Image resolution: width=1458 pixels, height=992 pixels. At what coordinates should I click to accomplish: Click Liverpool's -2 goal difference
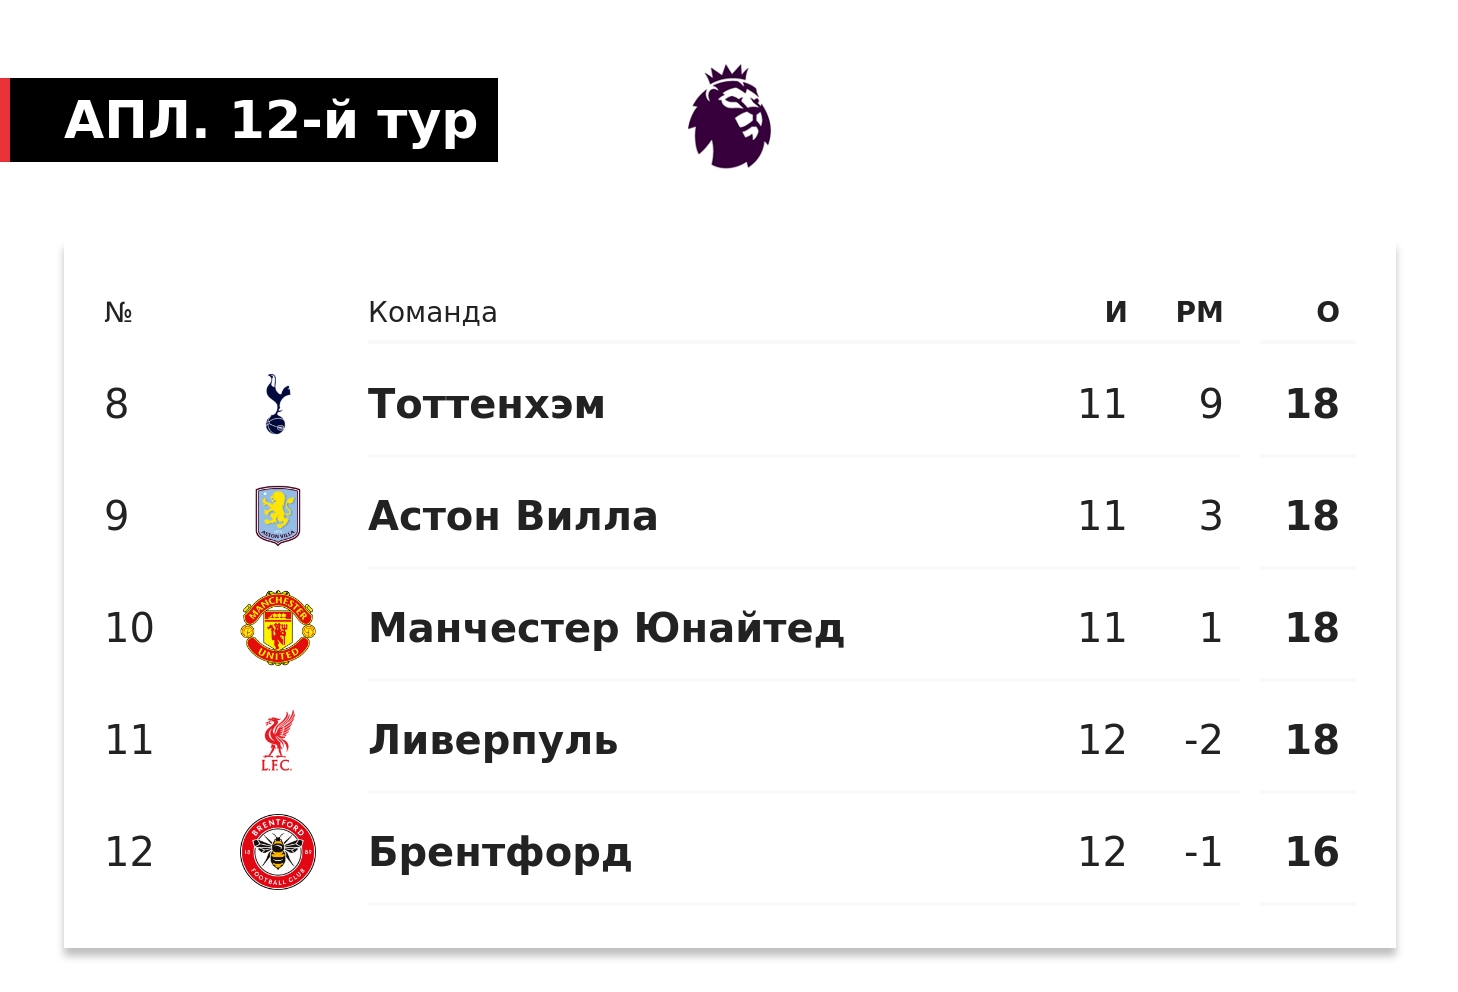[x=1203, y=740]
